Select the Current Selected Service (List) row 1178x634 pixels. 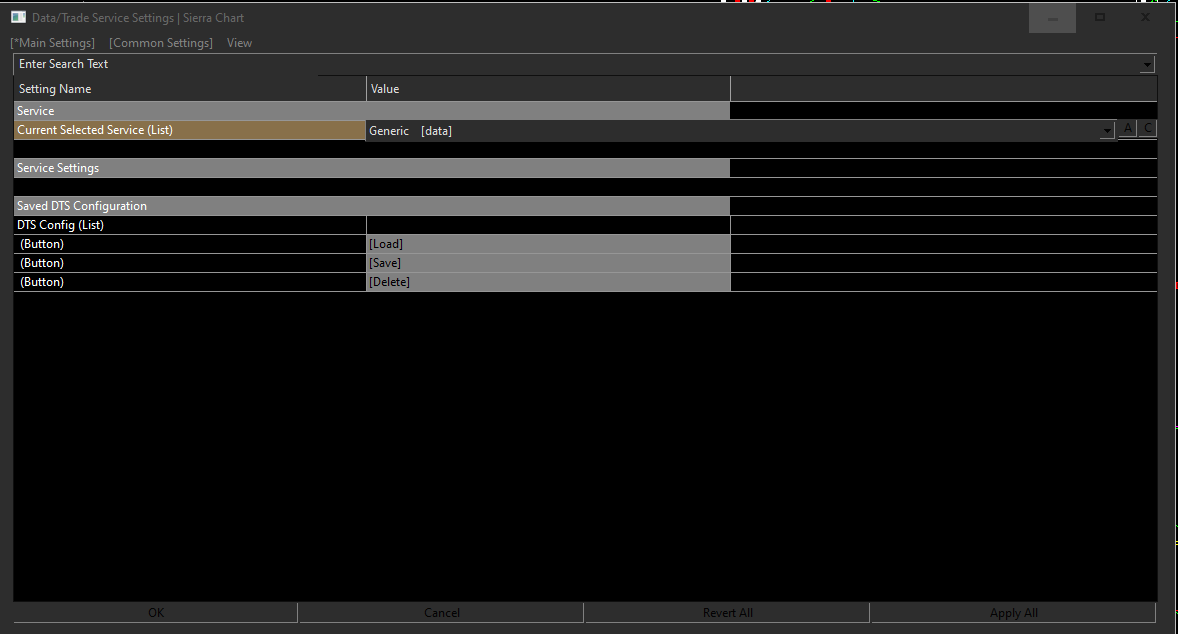[x=189, y=130]
